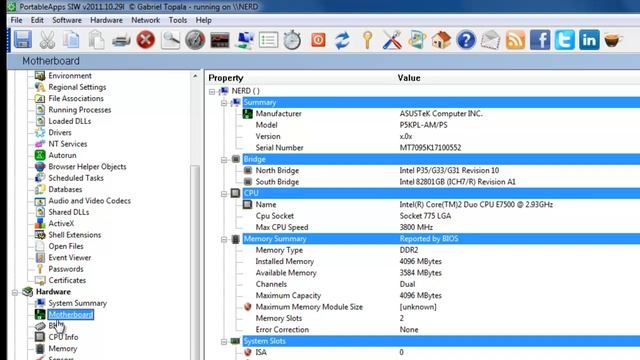Select Memory in the Hardware tree

(62, 349)
